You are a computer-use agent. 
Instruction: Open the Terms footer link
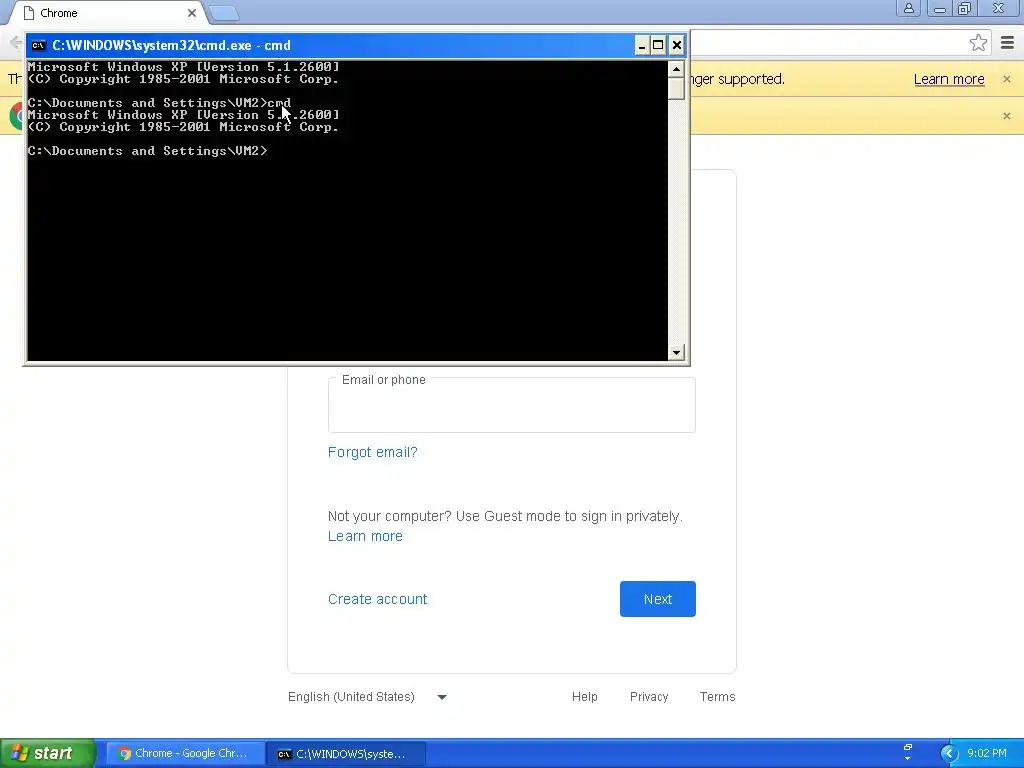pos(717,697)
